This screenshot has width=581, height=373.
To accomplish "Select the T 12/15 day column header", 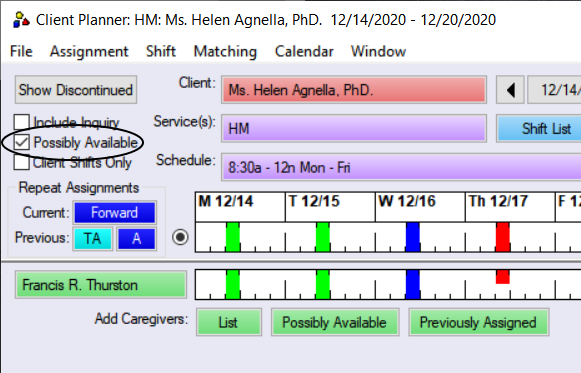I will (x=330, y=207).
